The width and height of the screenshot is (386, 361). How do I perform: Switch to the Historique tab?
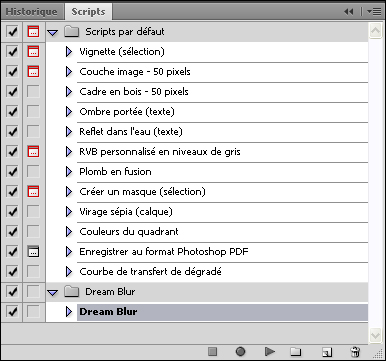[31, 12]
